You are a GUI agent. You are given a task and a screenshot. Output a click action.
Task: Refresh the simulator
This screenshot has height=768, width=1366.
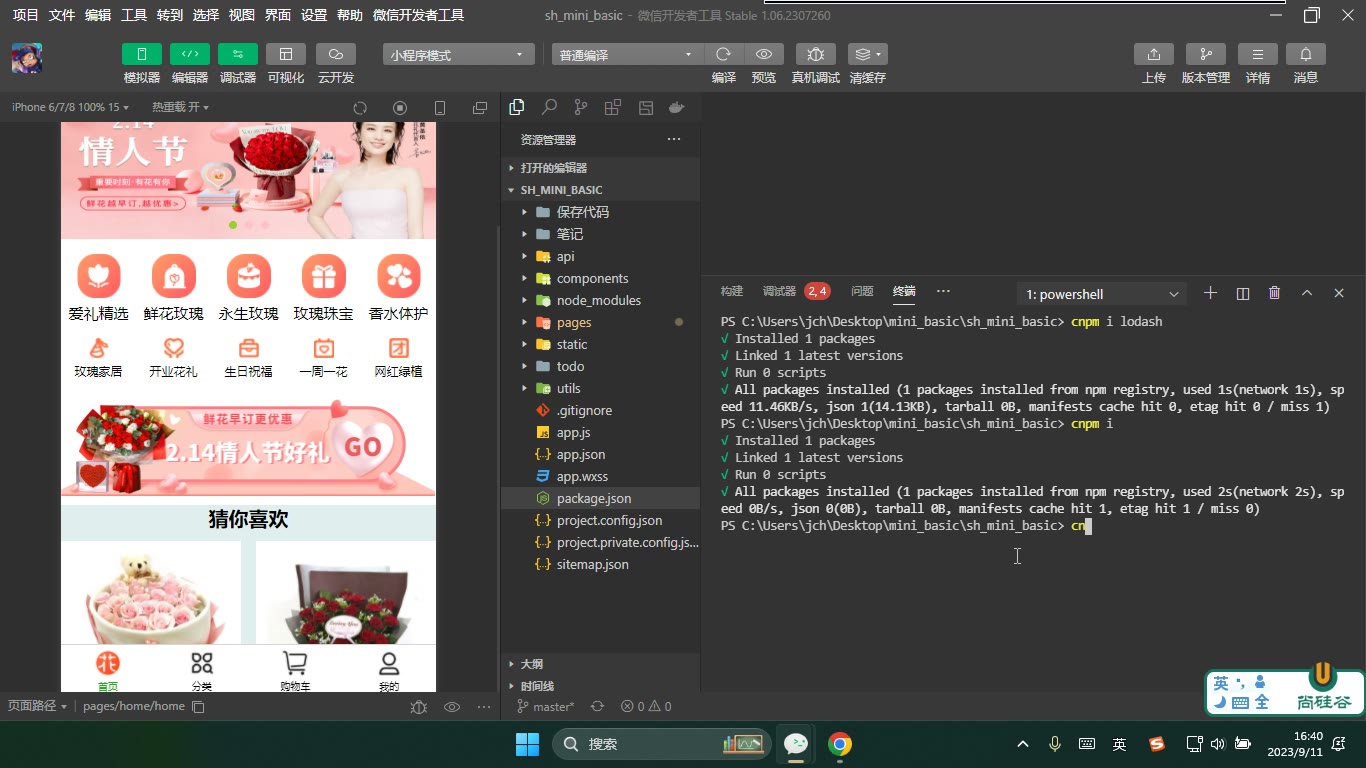pos(360,108)
